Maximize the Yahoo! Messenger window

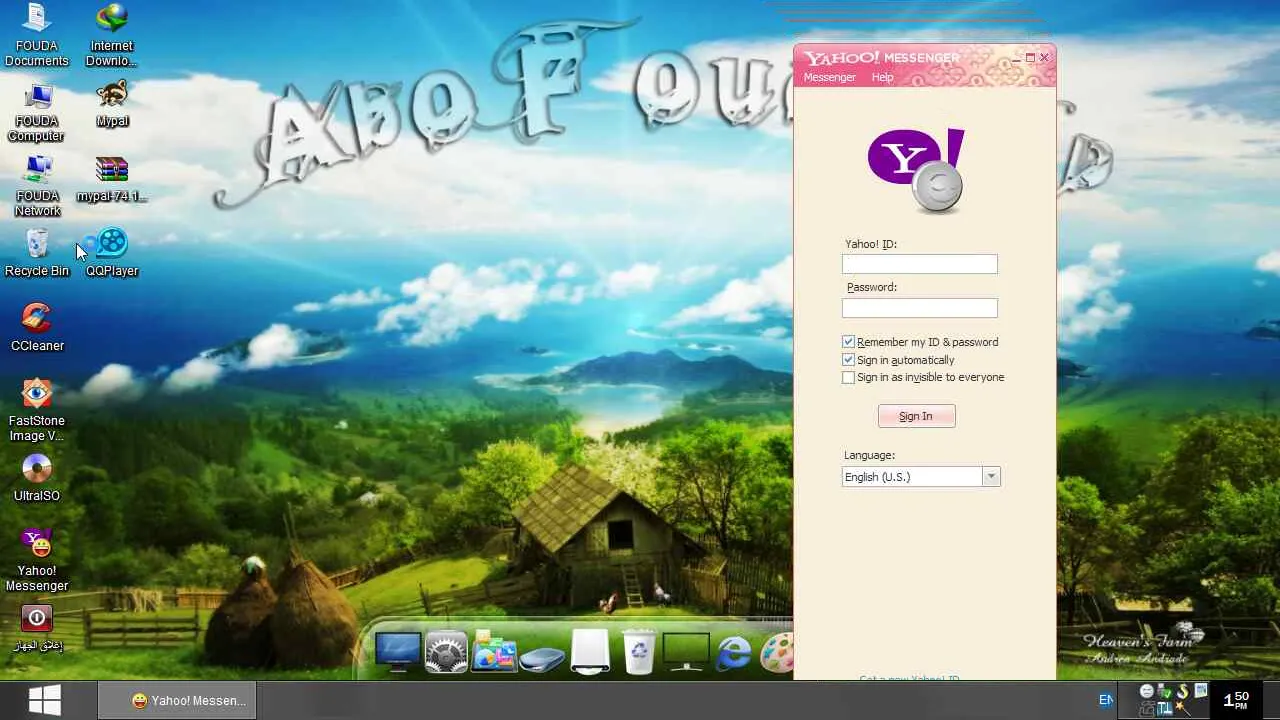pos(1030,58)
